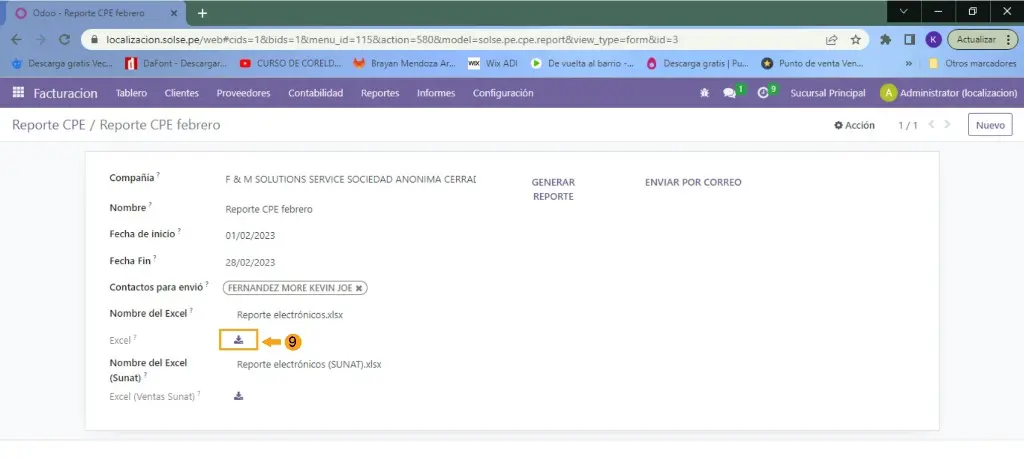Download the Reporte electrónicos Excel file
The image size is (1024, 459).
238,340
